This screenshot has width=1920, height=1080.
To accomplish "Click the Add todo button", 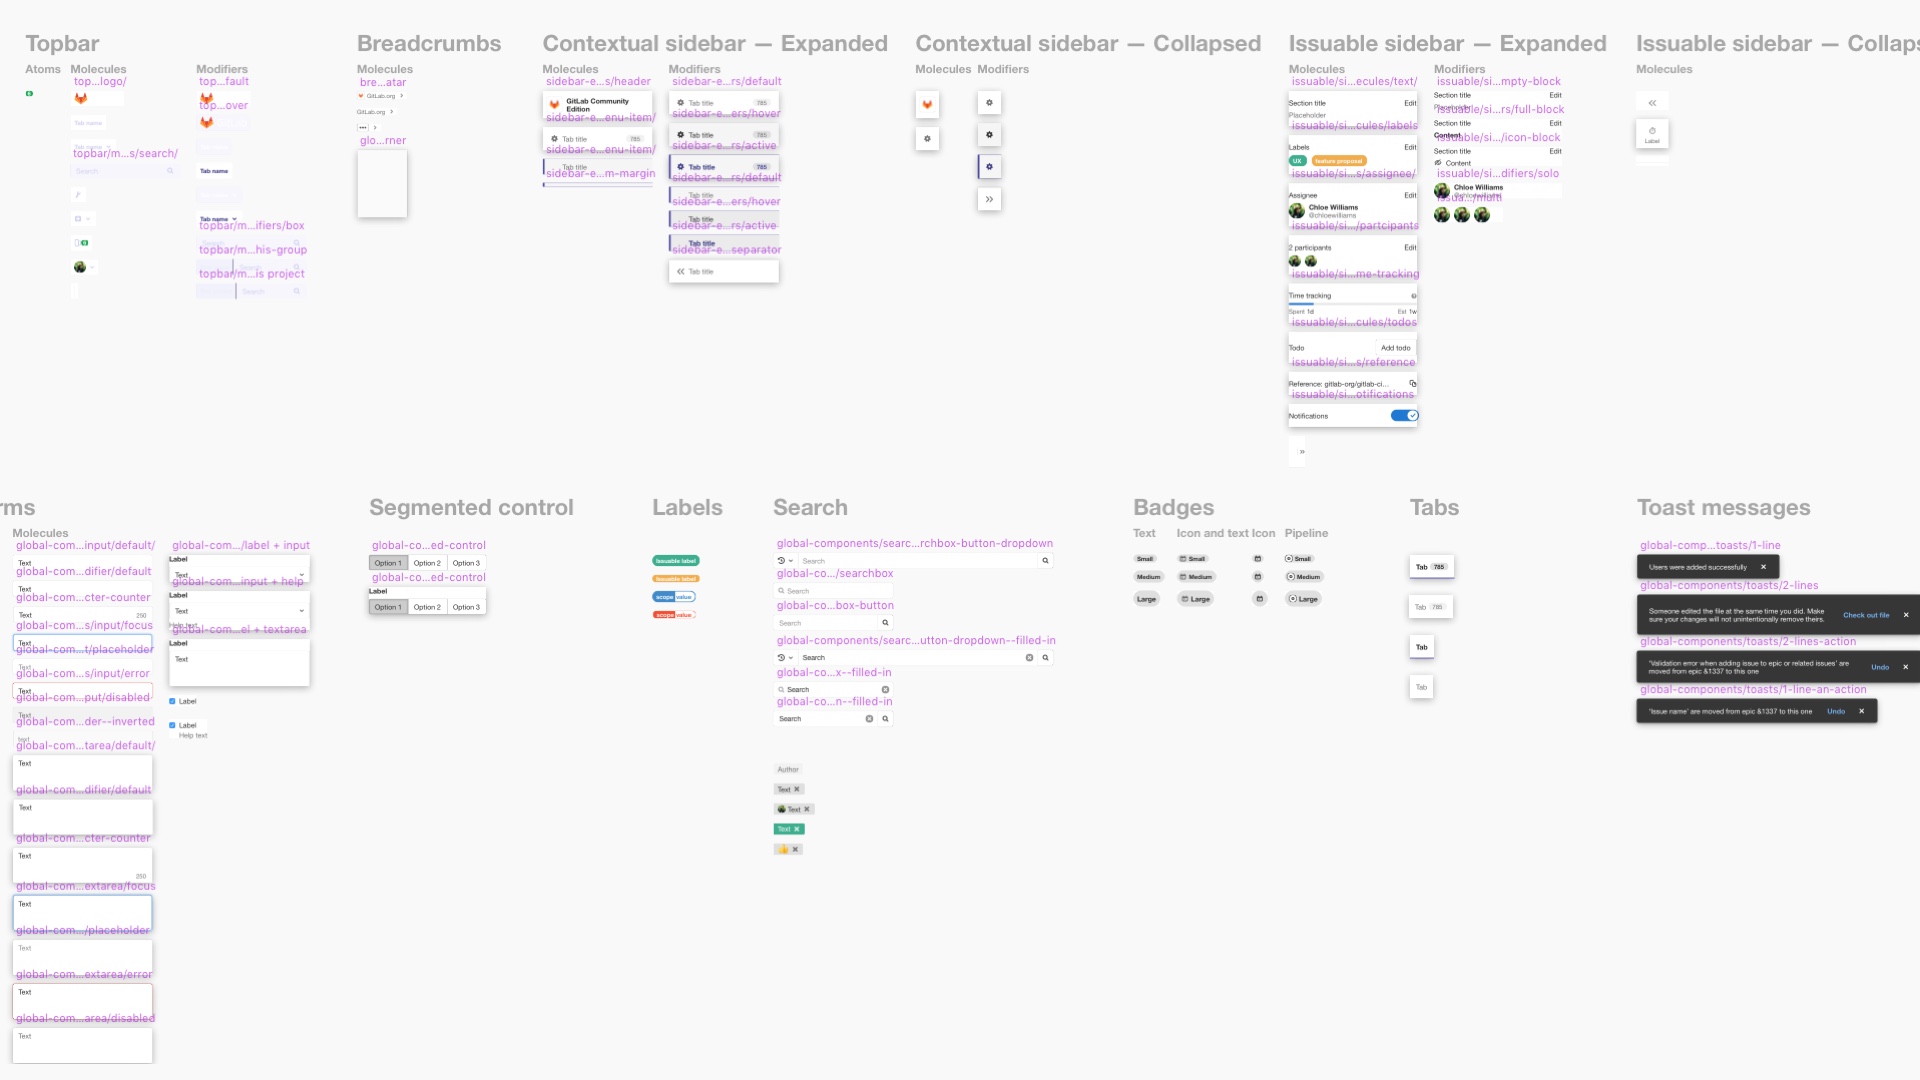I will pyautogui.click(x=1396, y=347).
